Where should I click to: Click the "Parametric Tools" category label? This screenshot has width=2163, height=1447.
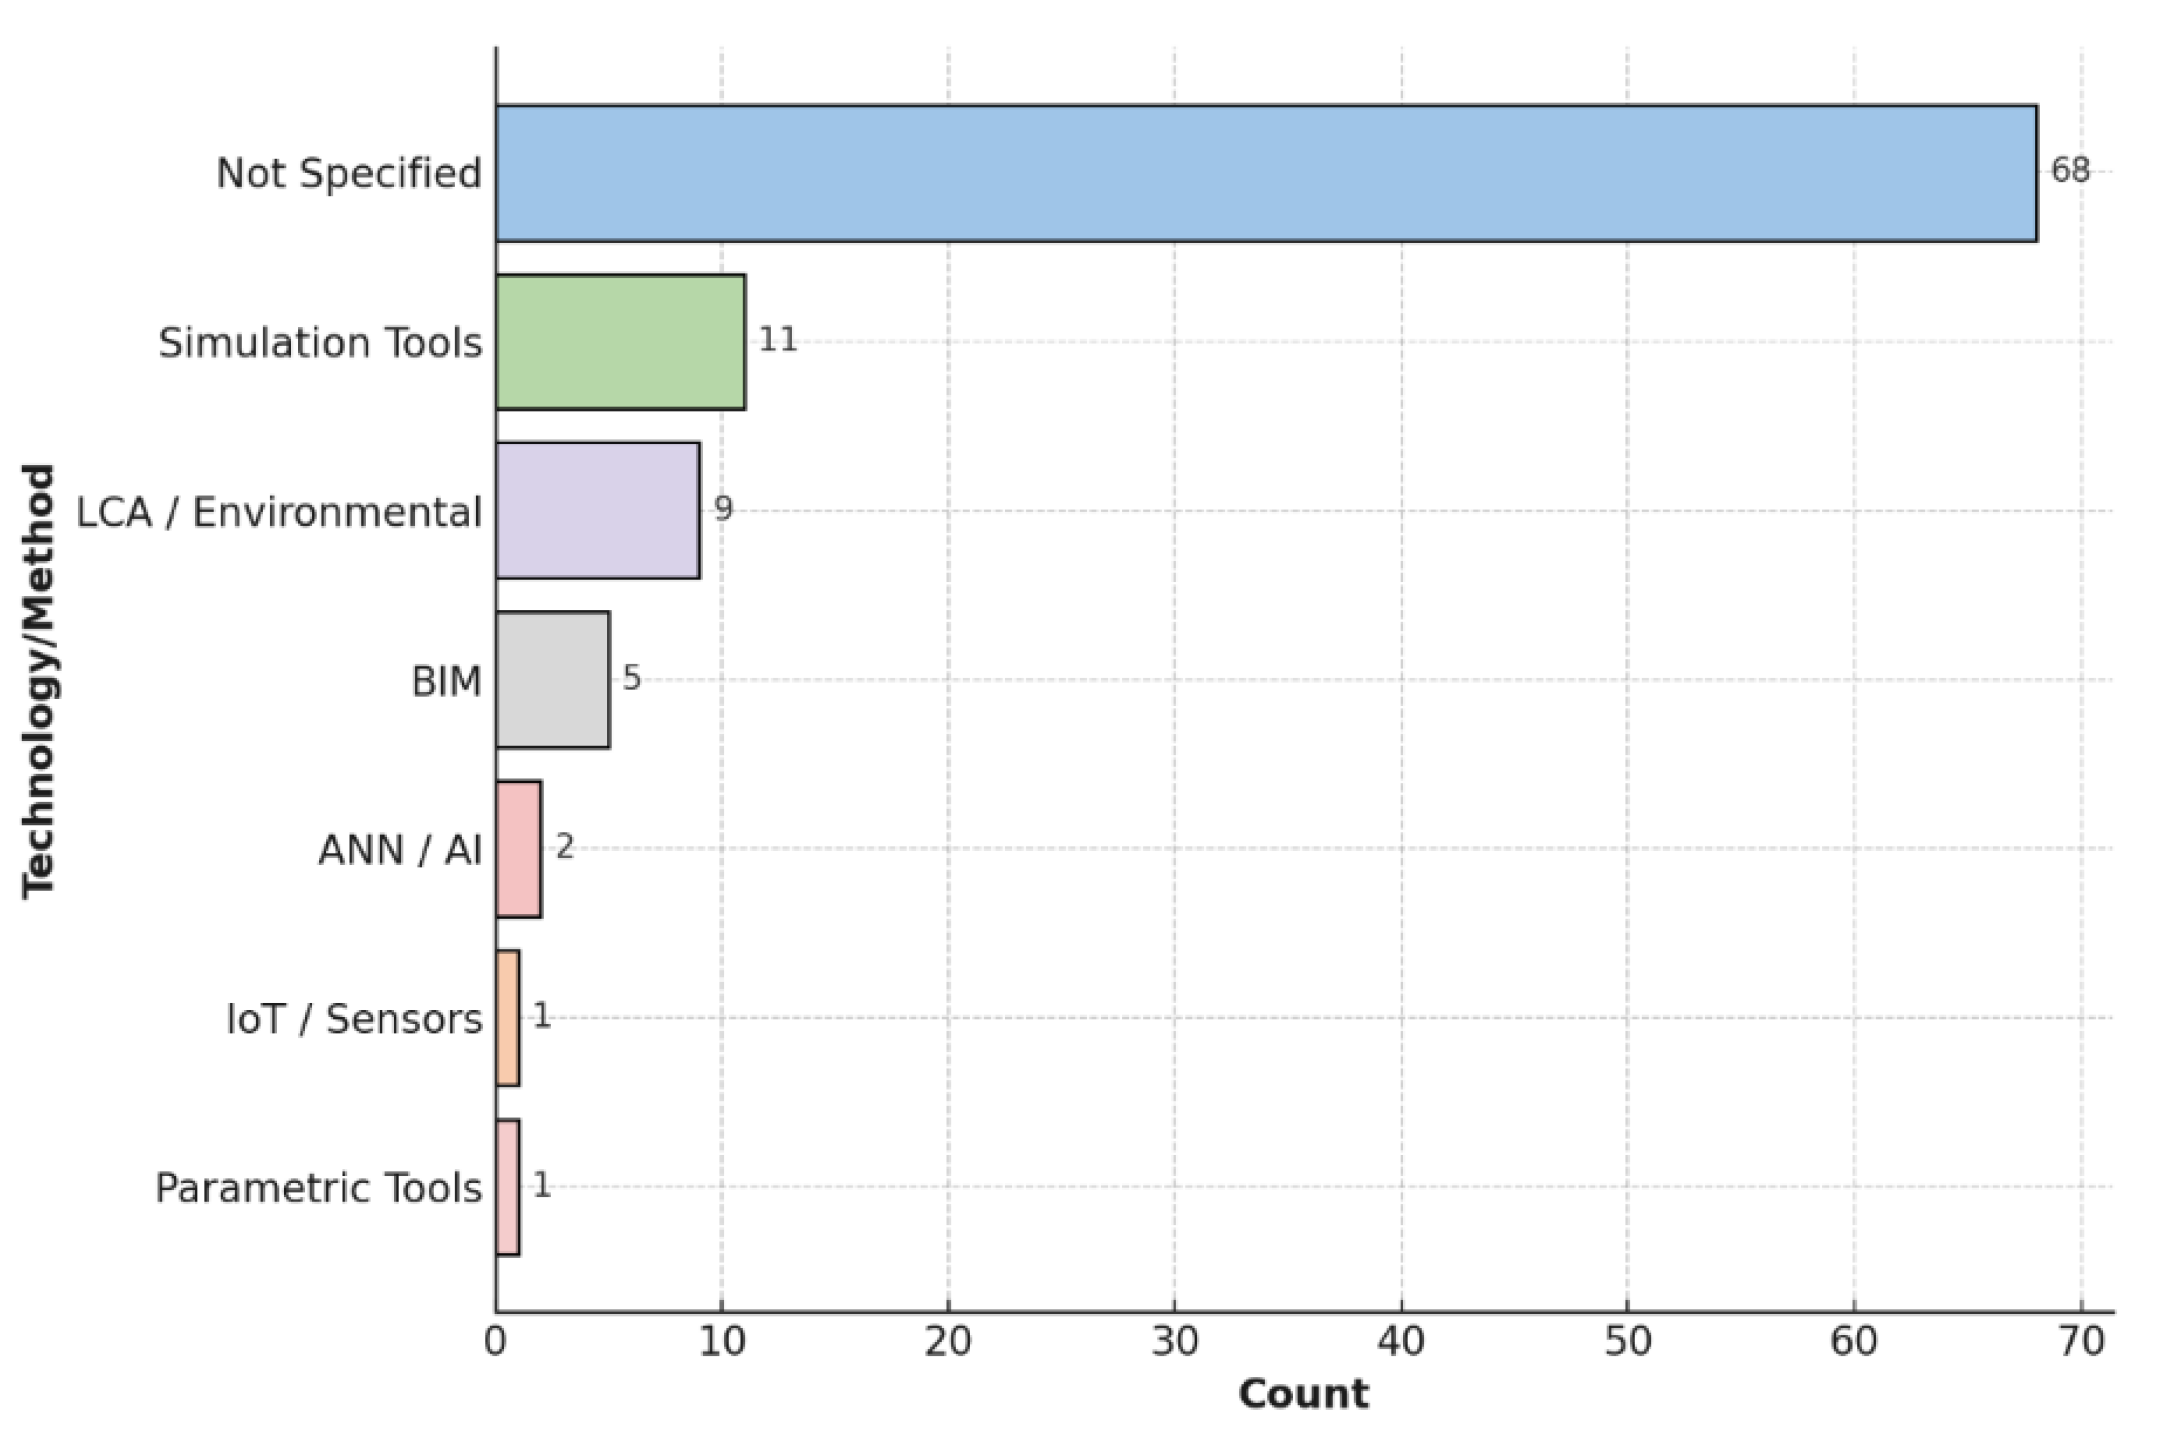point(318,1189)
